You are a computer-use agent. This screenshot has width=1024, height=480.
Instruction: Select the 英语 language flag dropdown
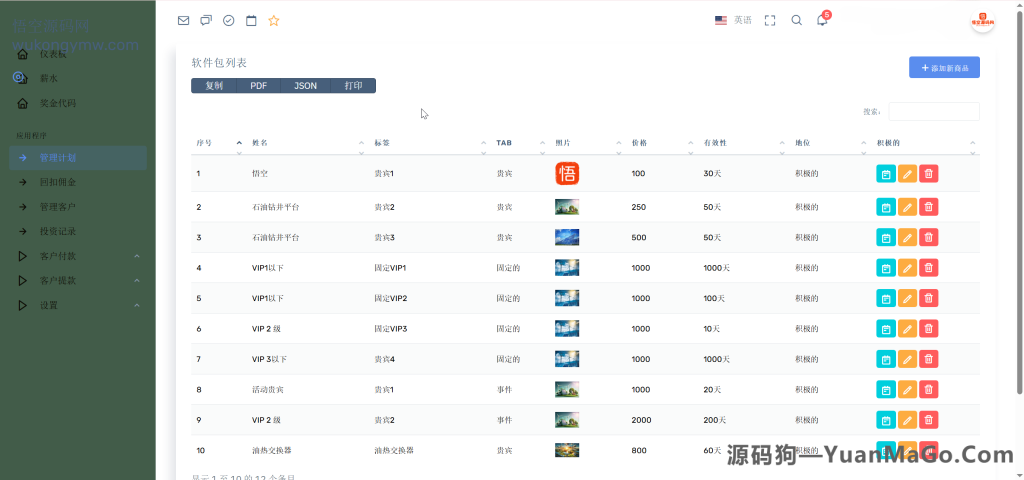coord(733,20)
